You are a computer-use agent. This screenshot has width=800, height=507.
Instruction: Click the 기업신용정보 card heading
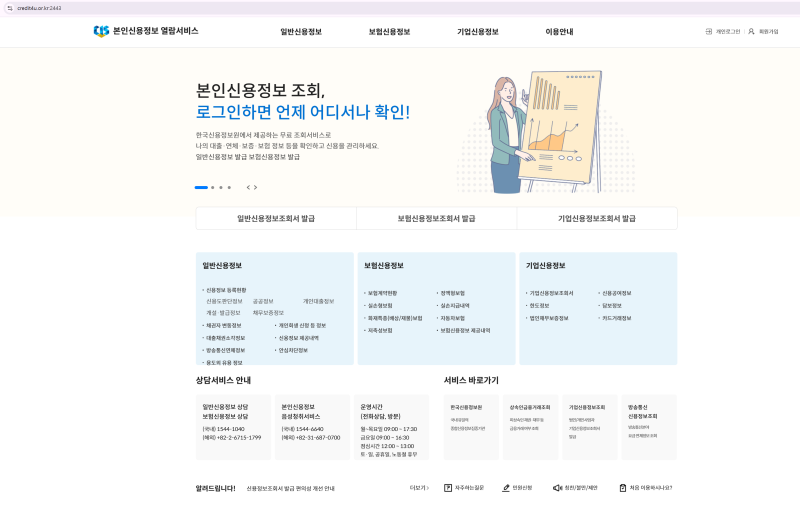click(545, 266)
